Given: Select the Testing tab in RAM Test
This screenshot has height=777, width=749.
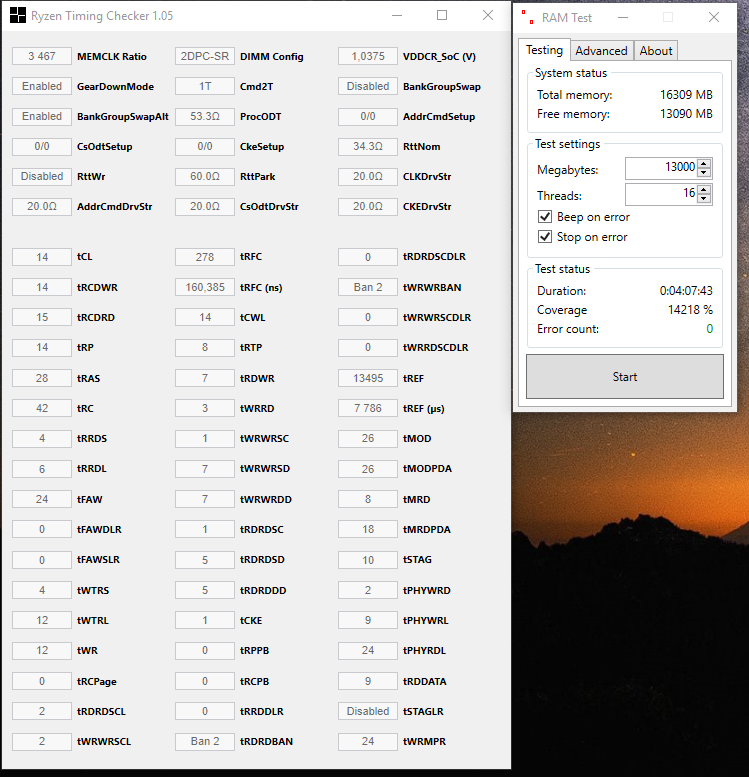Looking at the screenshot, I should click(544, 50).
